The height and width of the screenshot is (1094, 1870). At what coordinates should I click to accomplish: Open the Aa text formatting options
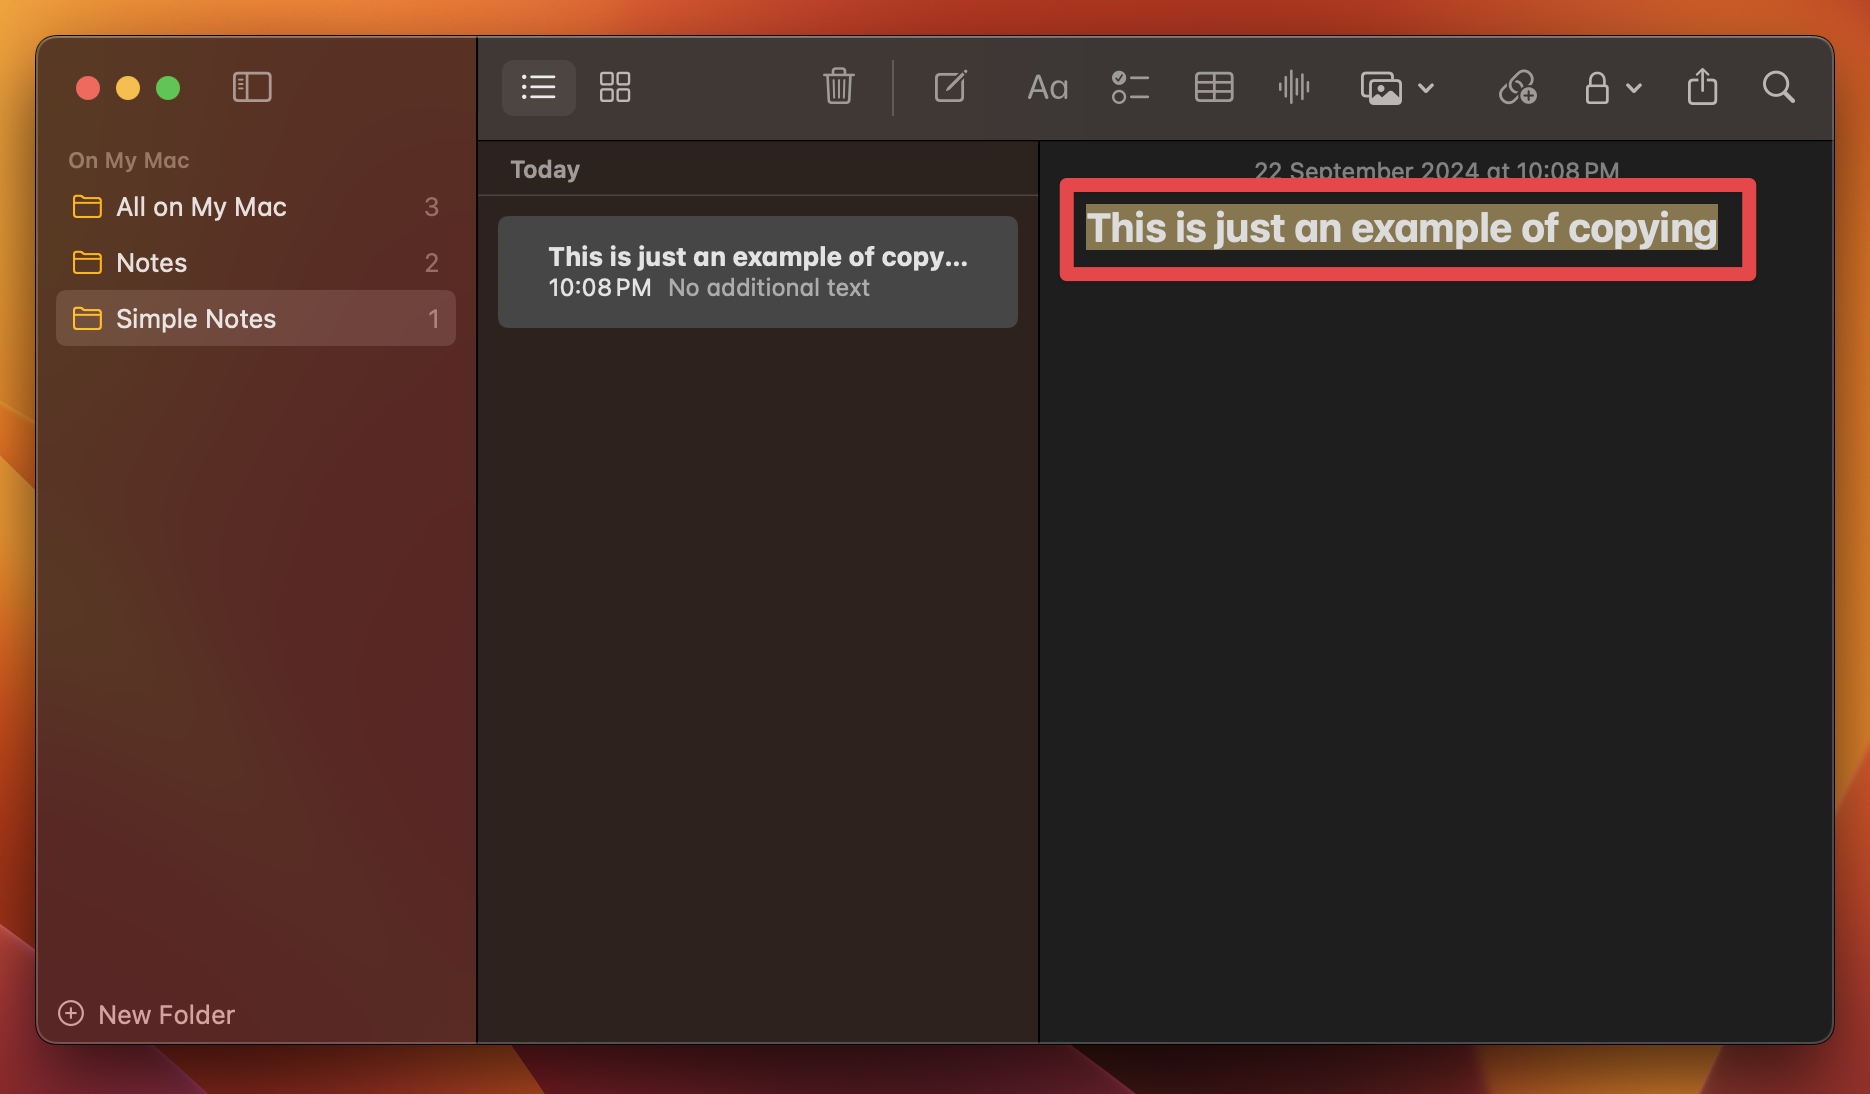click(1046, 87)
